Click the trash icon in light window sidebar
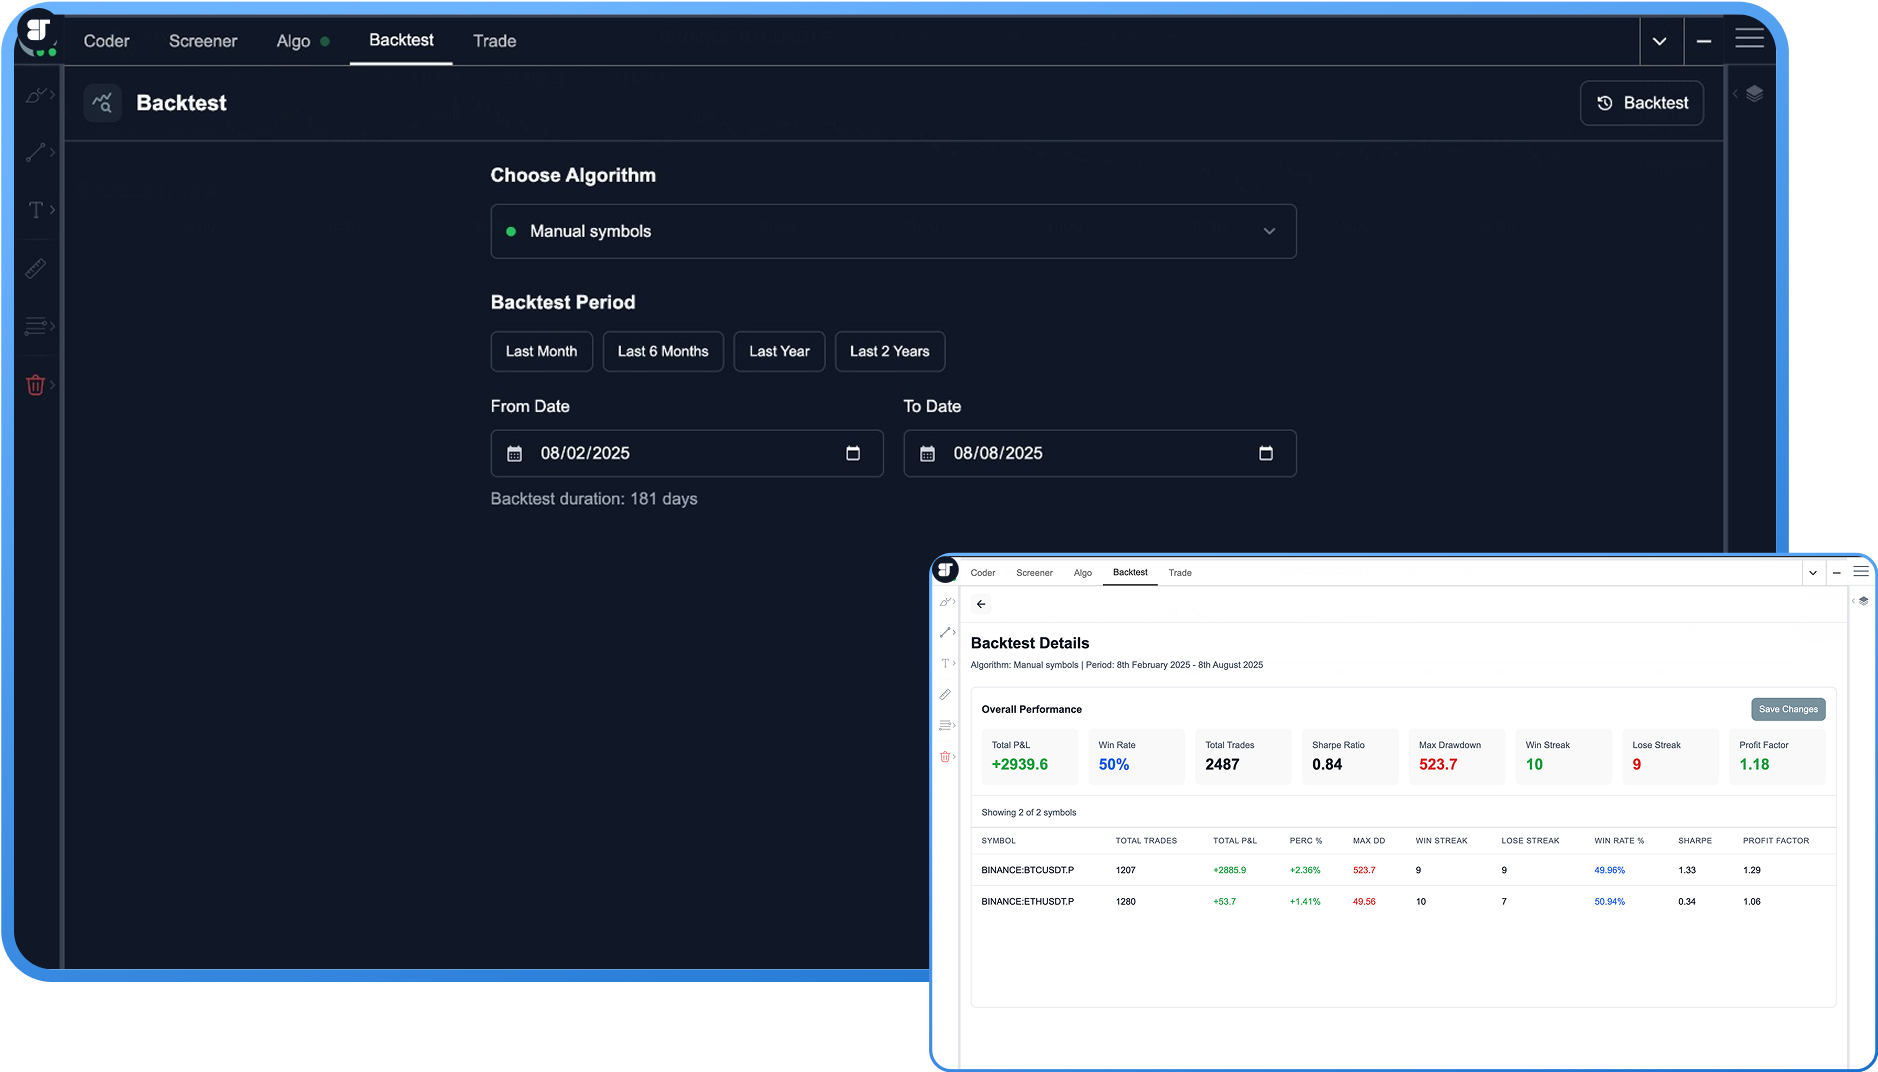The height and width of the screenshot is (1072, 1878). coord(945,757)
